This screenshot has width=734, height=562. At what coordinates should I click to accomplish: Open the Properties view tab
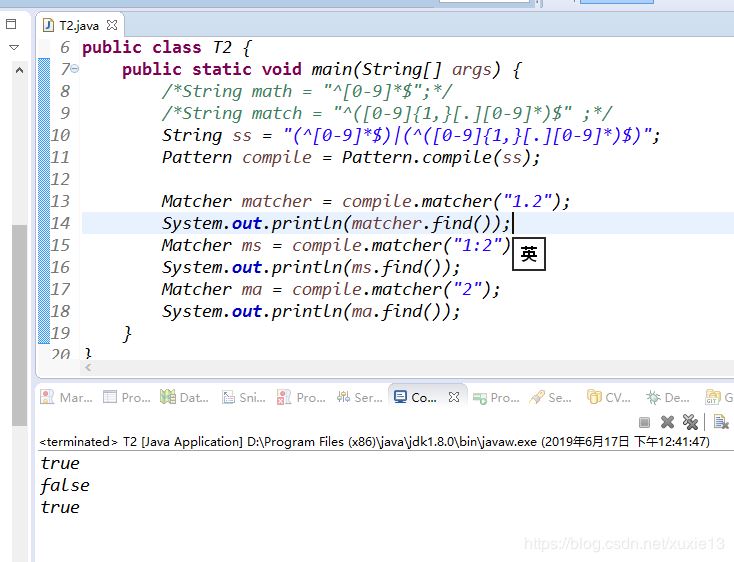click(126, 397)
